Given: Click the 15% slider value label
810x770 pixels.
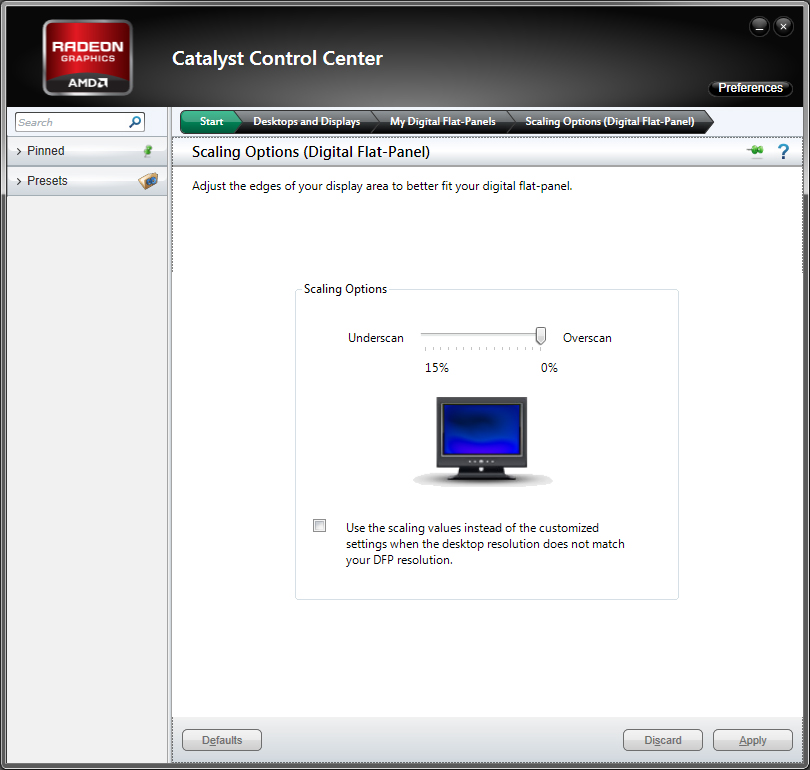Looking at the screenshot, I should [437, 368].
